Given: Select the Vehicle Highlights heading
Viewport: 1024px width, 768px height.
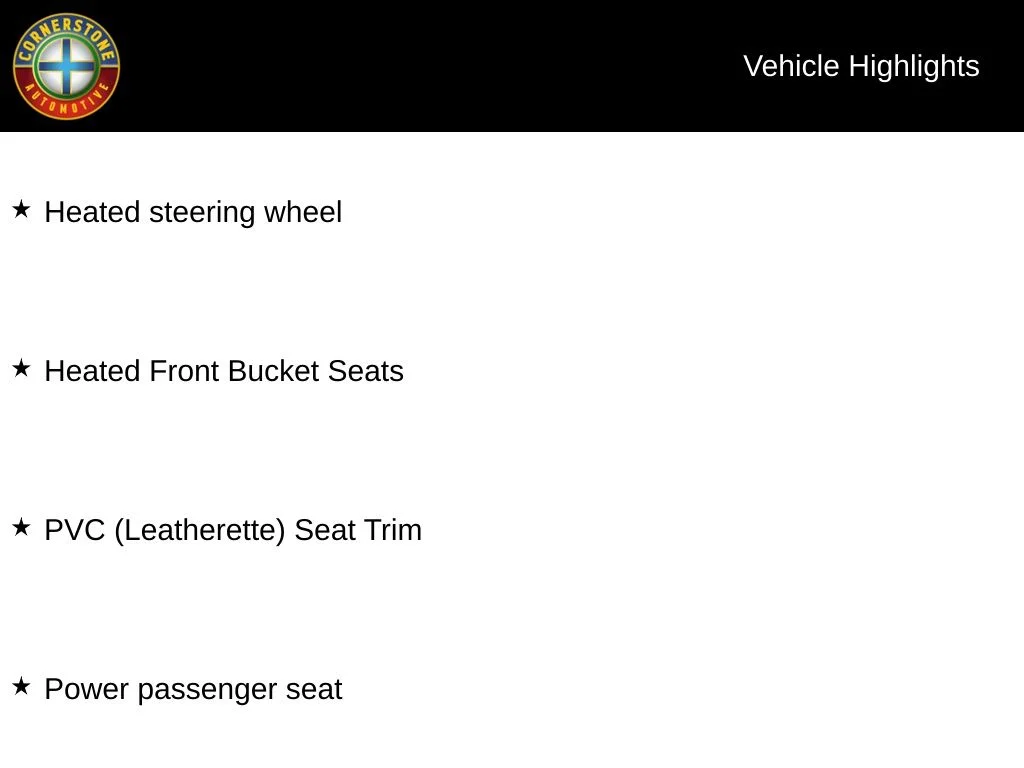Looking at the screenshot, I should [861, 66].
